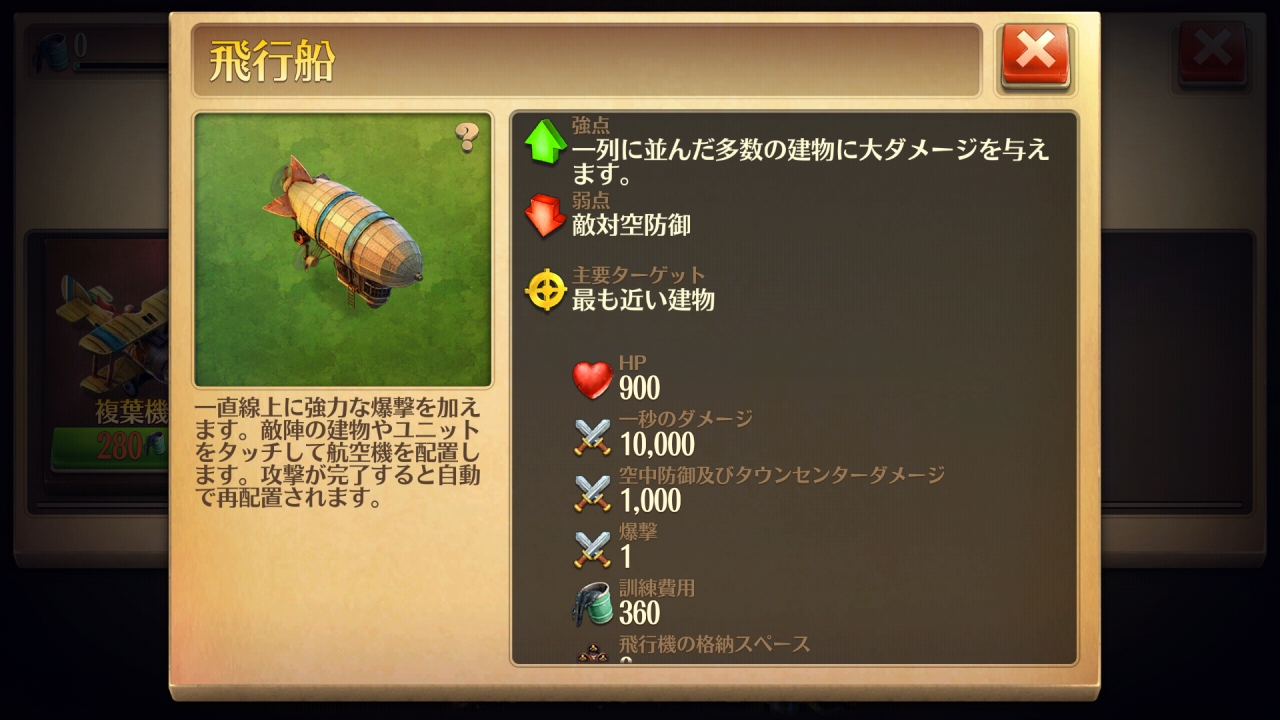Viewport: 1280px width, 720px height.
Task: Tap the oil barrel training cost icon
Action: (x=592, y=603)
